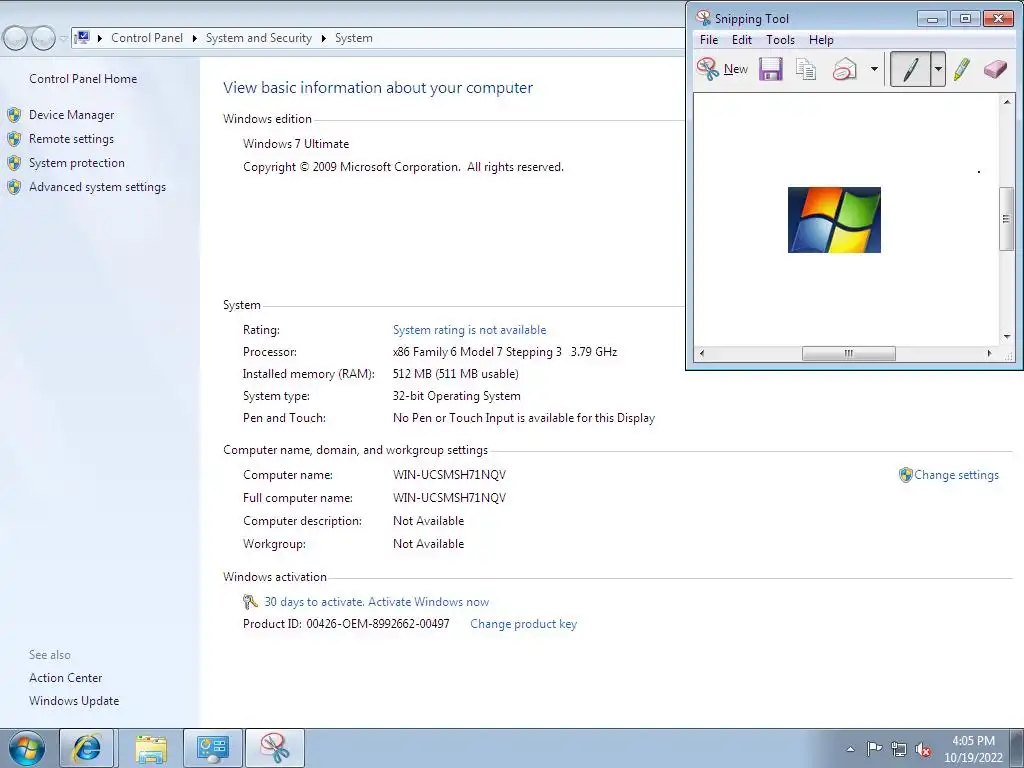Screen dimensions: 1024x768
Task: Click Control Panel in address breadcrumb
Action: [x=147, y=38]
